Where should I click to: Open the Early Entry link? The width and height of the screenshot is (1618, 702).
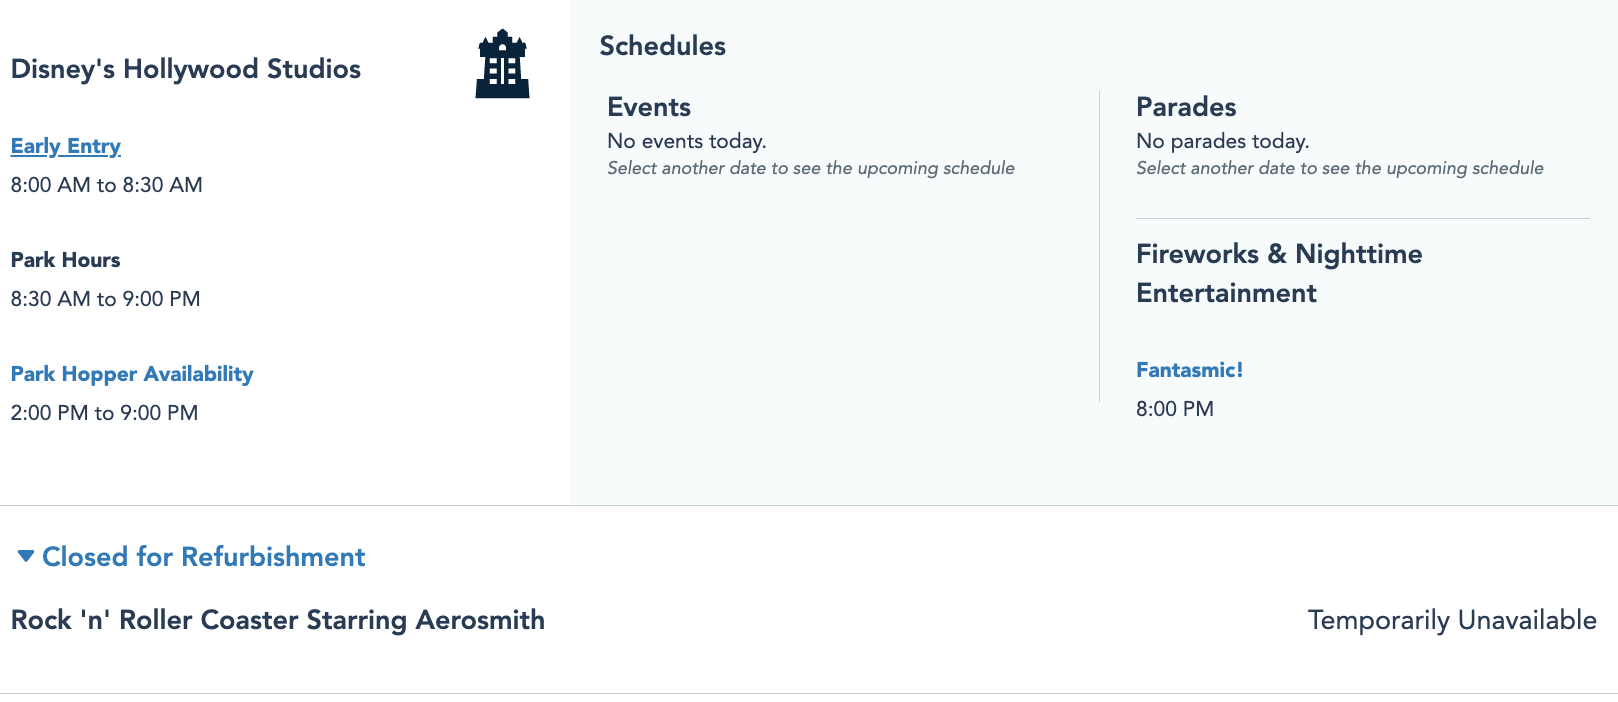66,146
